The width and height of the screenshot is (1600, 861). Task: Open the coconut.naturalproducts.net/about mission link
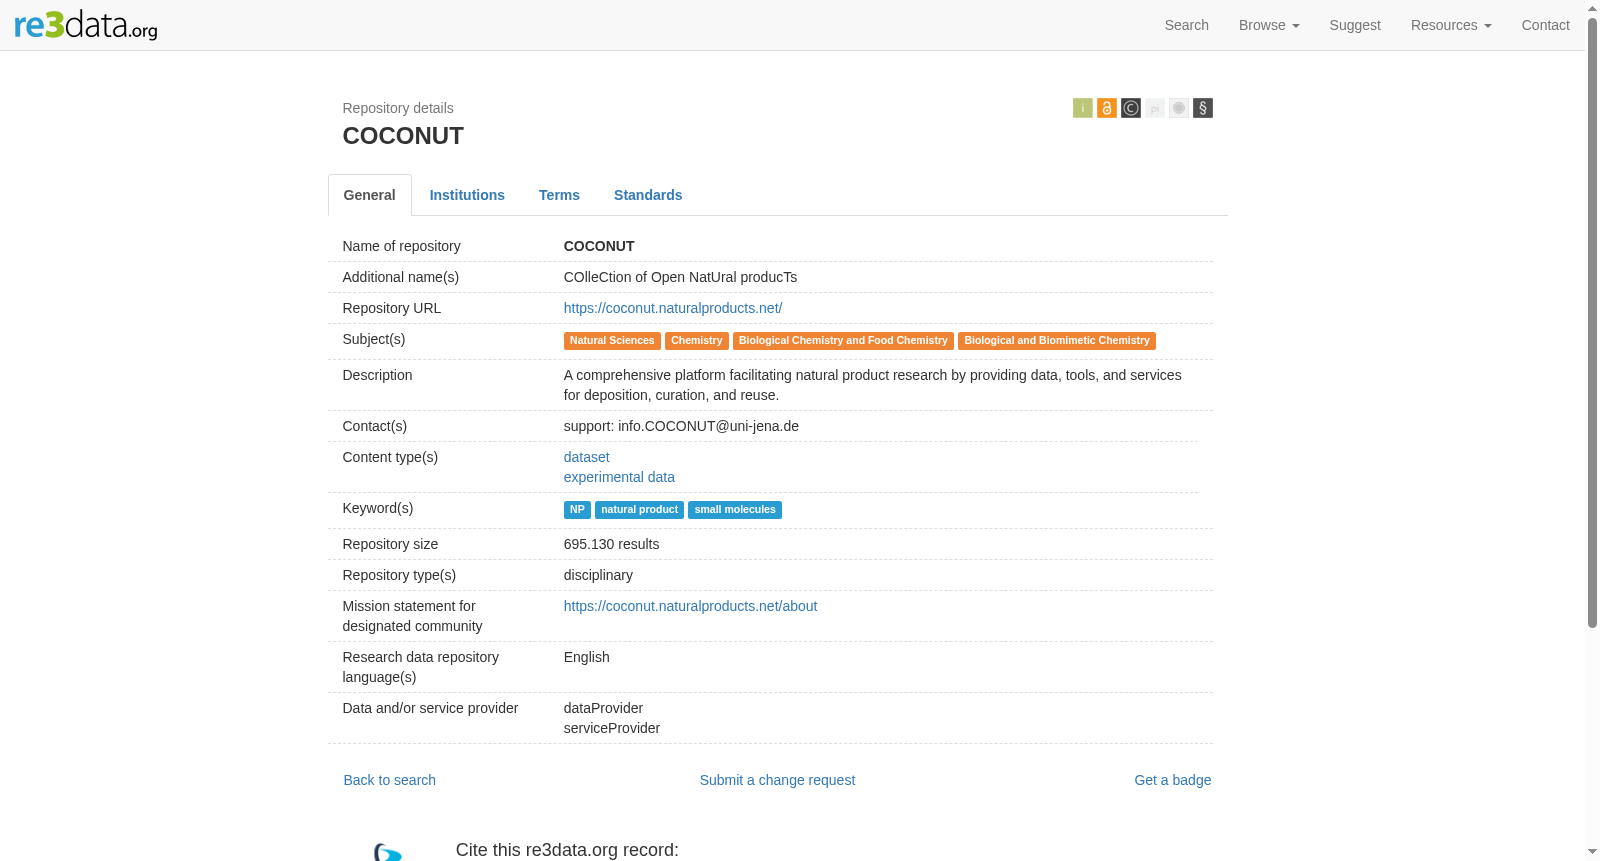coord(690,606)
